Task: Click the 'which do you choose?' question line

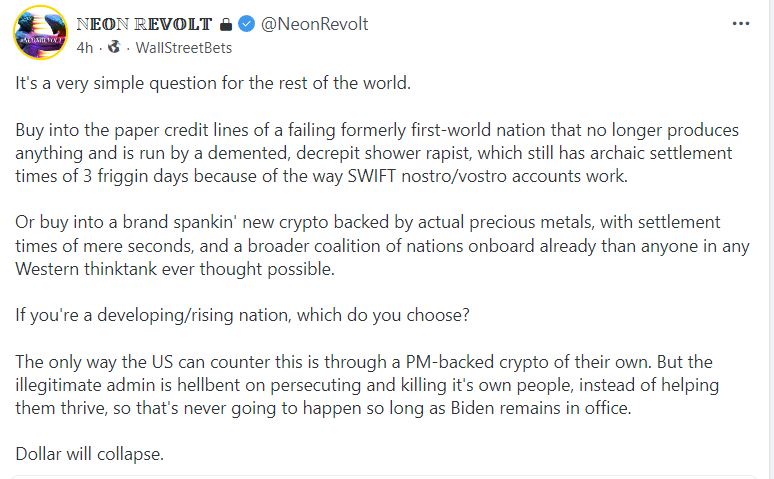Action: (242, 315)
